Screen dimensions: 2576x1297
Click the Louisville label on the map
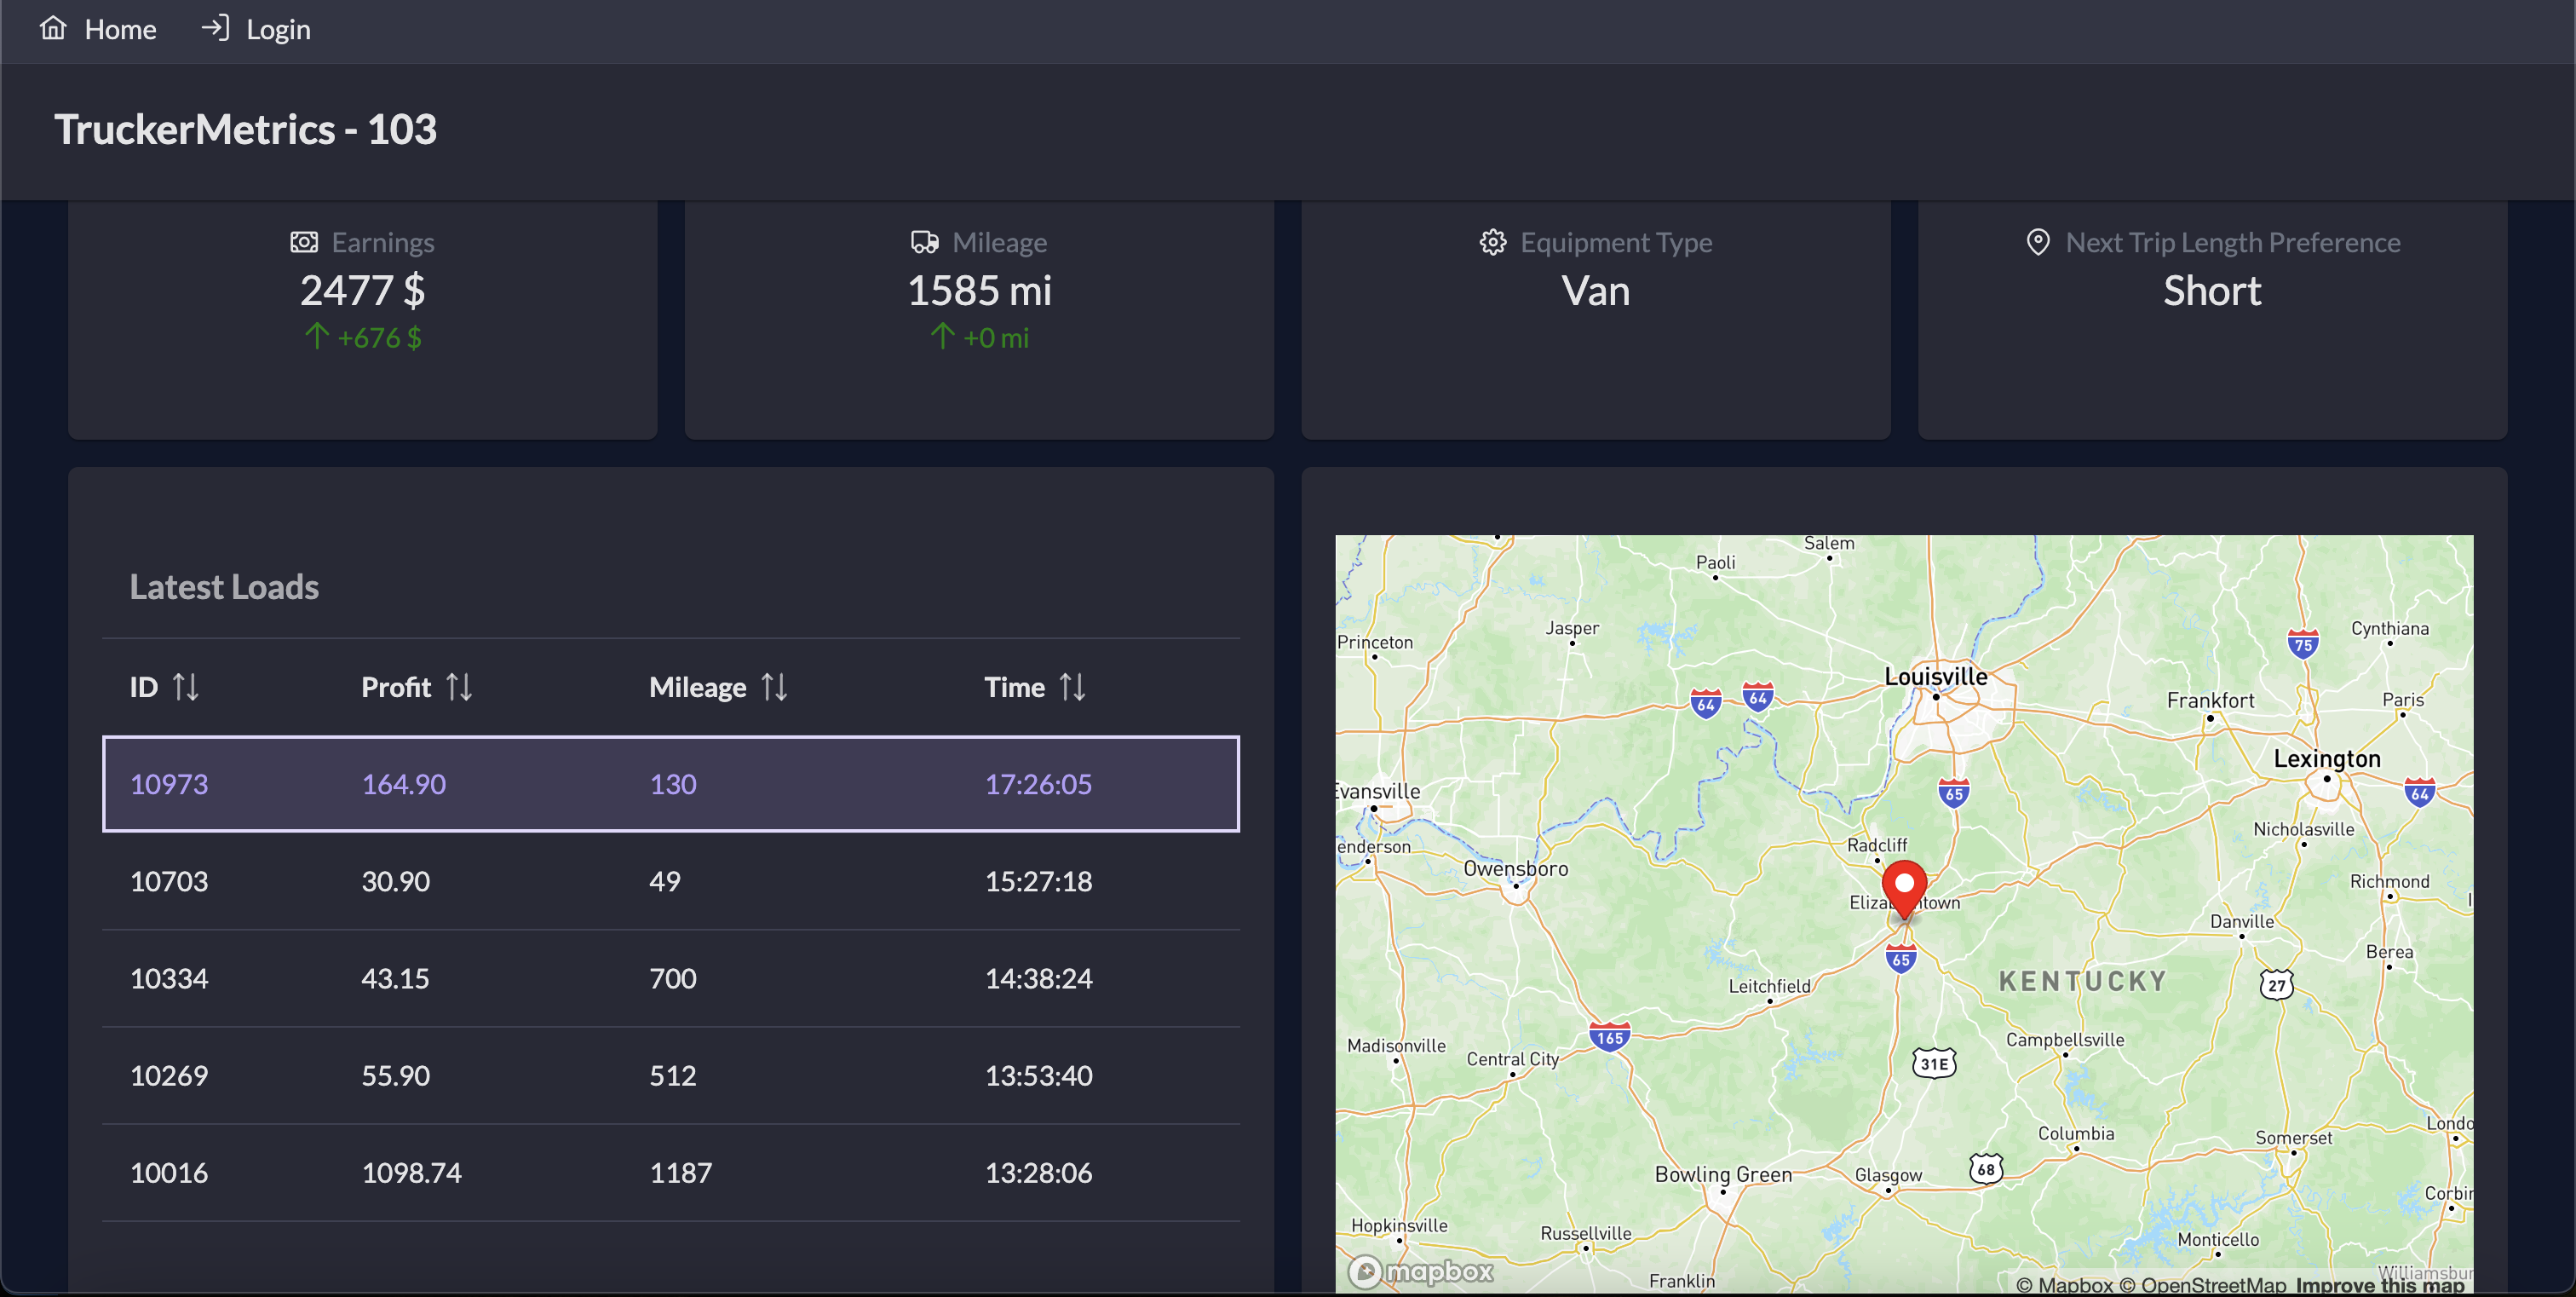(x=1935, y=676)
